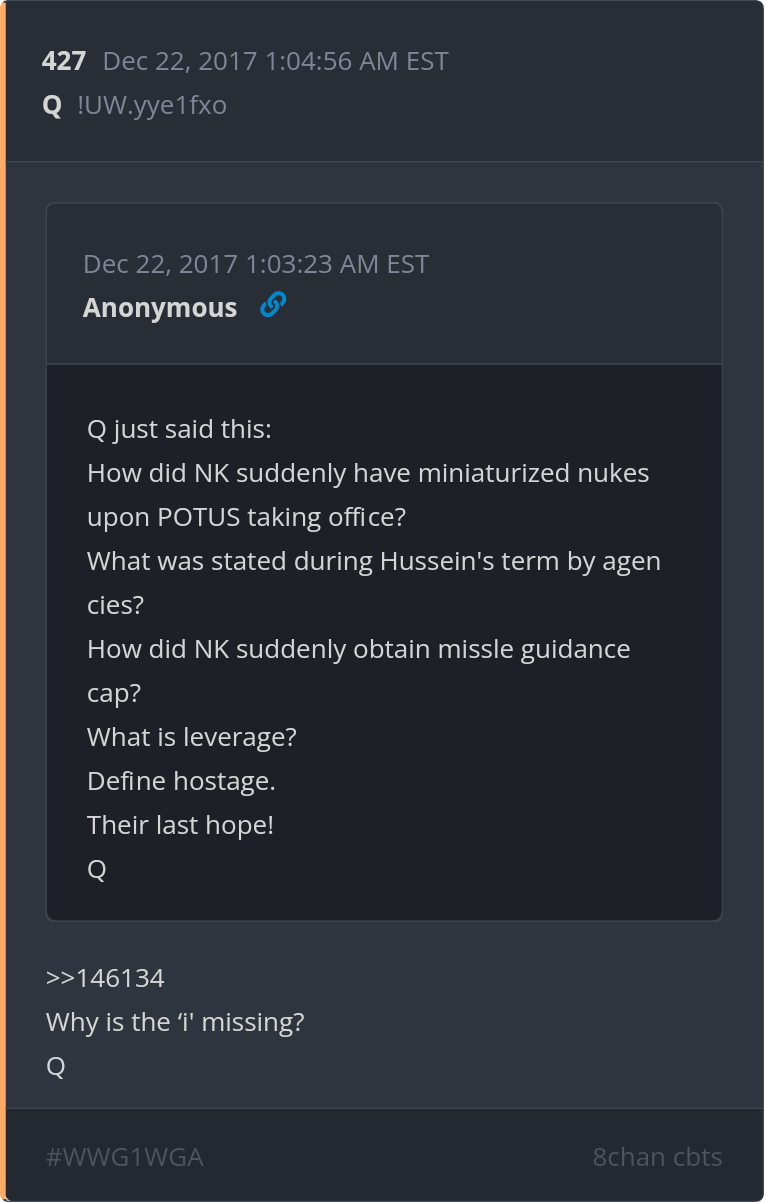Click the line mentioning Hussein's term
766x1202 pixels.
[x=374, y=583]
